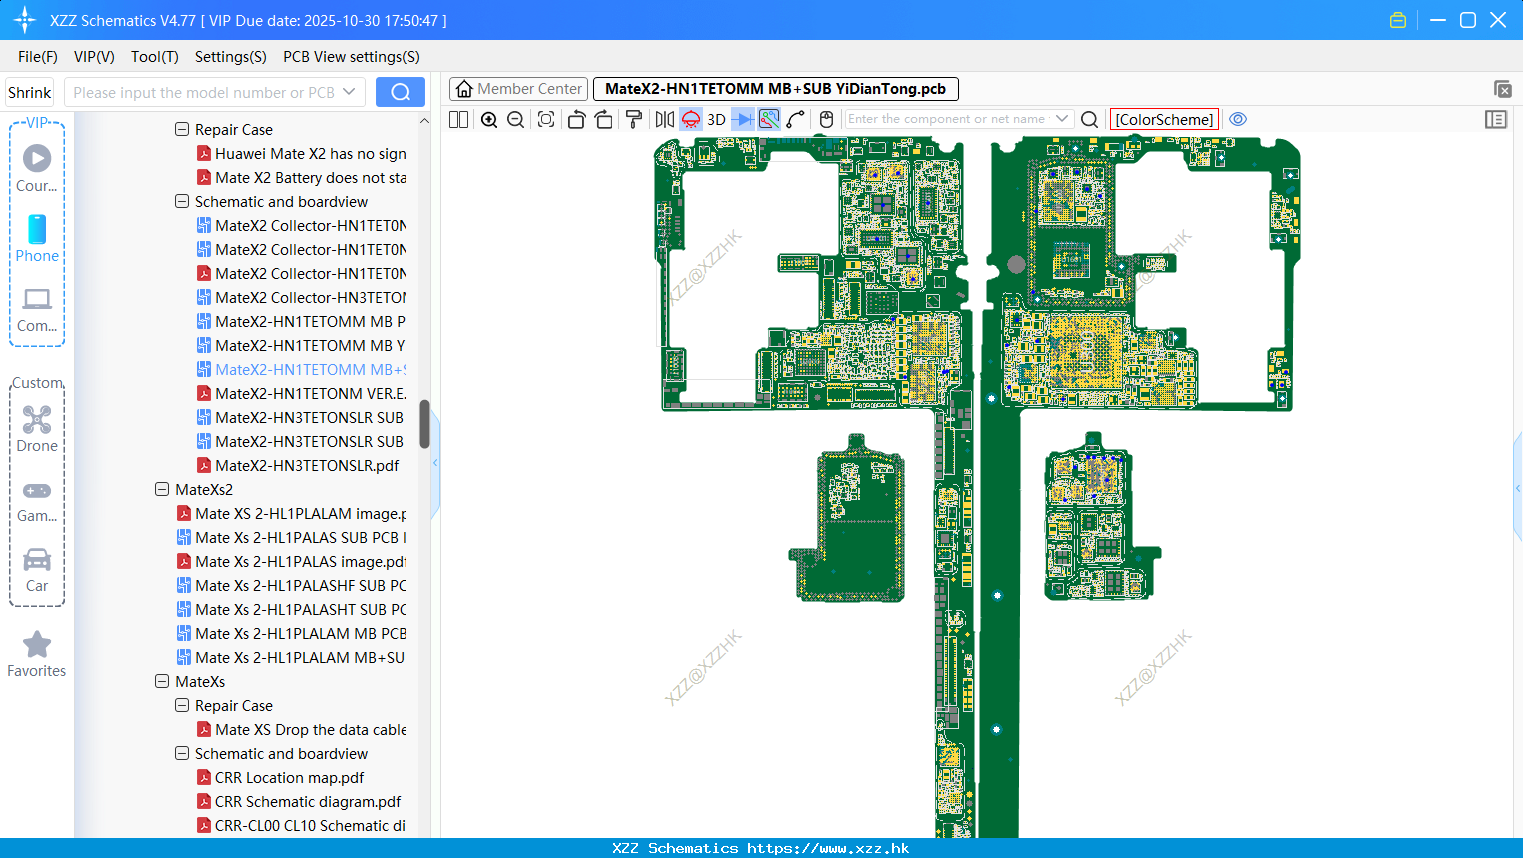This screenshot has width=1523, height=858.
Task: Rotate the board clockwise
Action: (604, 119)
